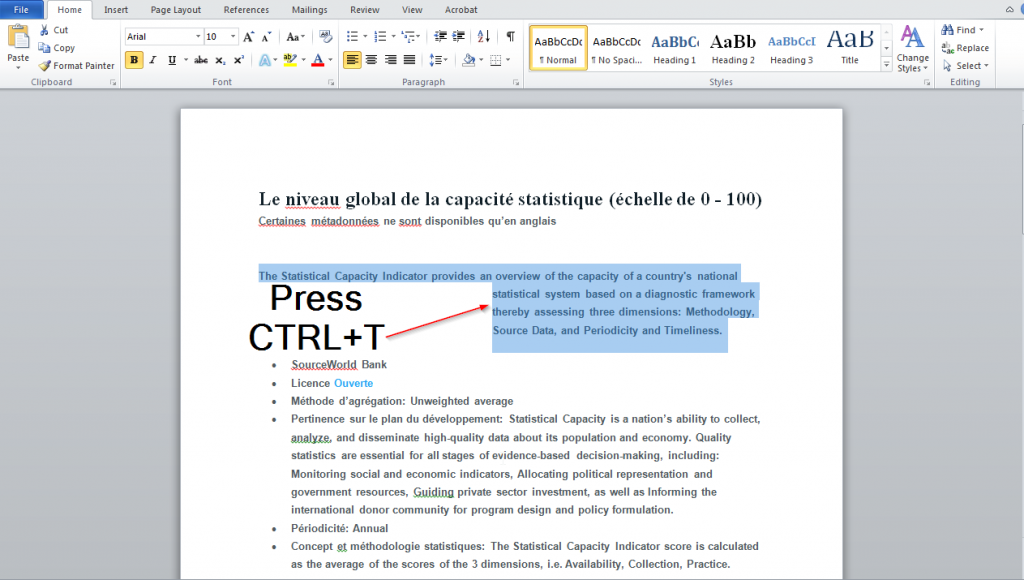1024x580 pixels.
Task: Open the font color dropdown arrow
Action: coord(330,59)
